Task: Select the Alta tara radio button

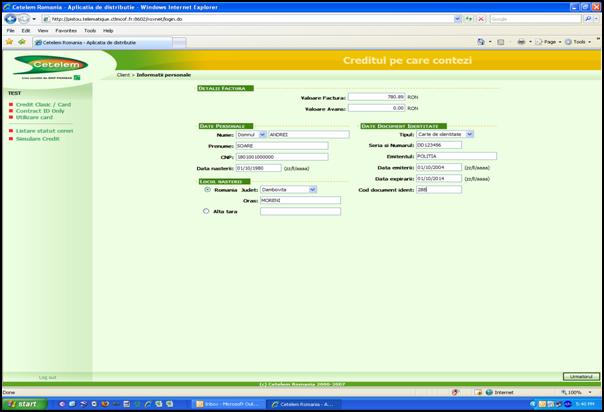Action: tap(207, 211)
